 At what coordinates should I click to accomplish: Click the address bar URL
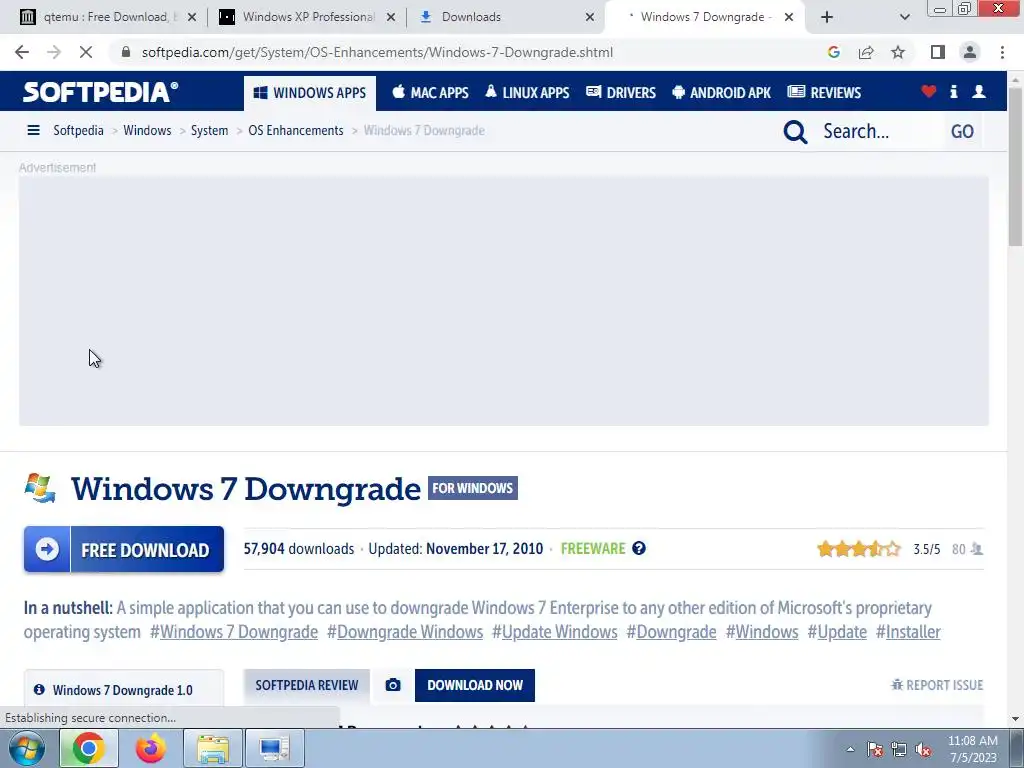coord(377,52)
